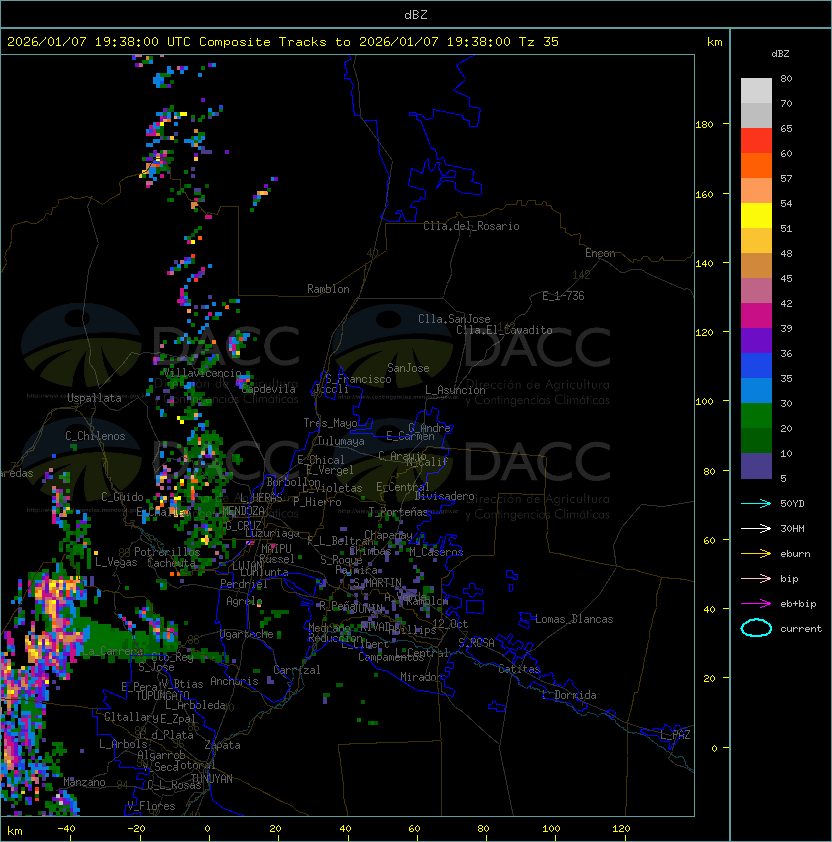Click the C_Chilenos map label
The height and width of the screenshot is (842, 832).
pos(95,436)
